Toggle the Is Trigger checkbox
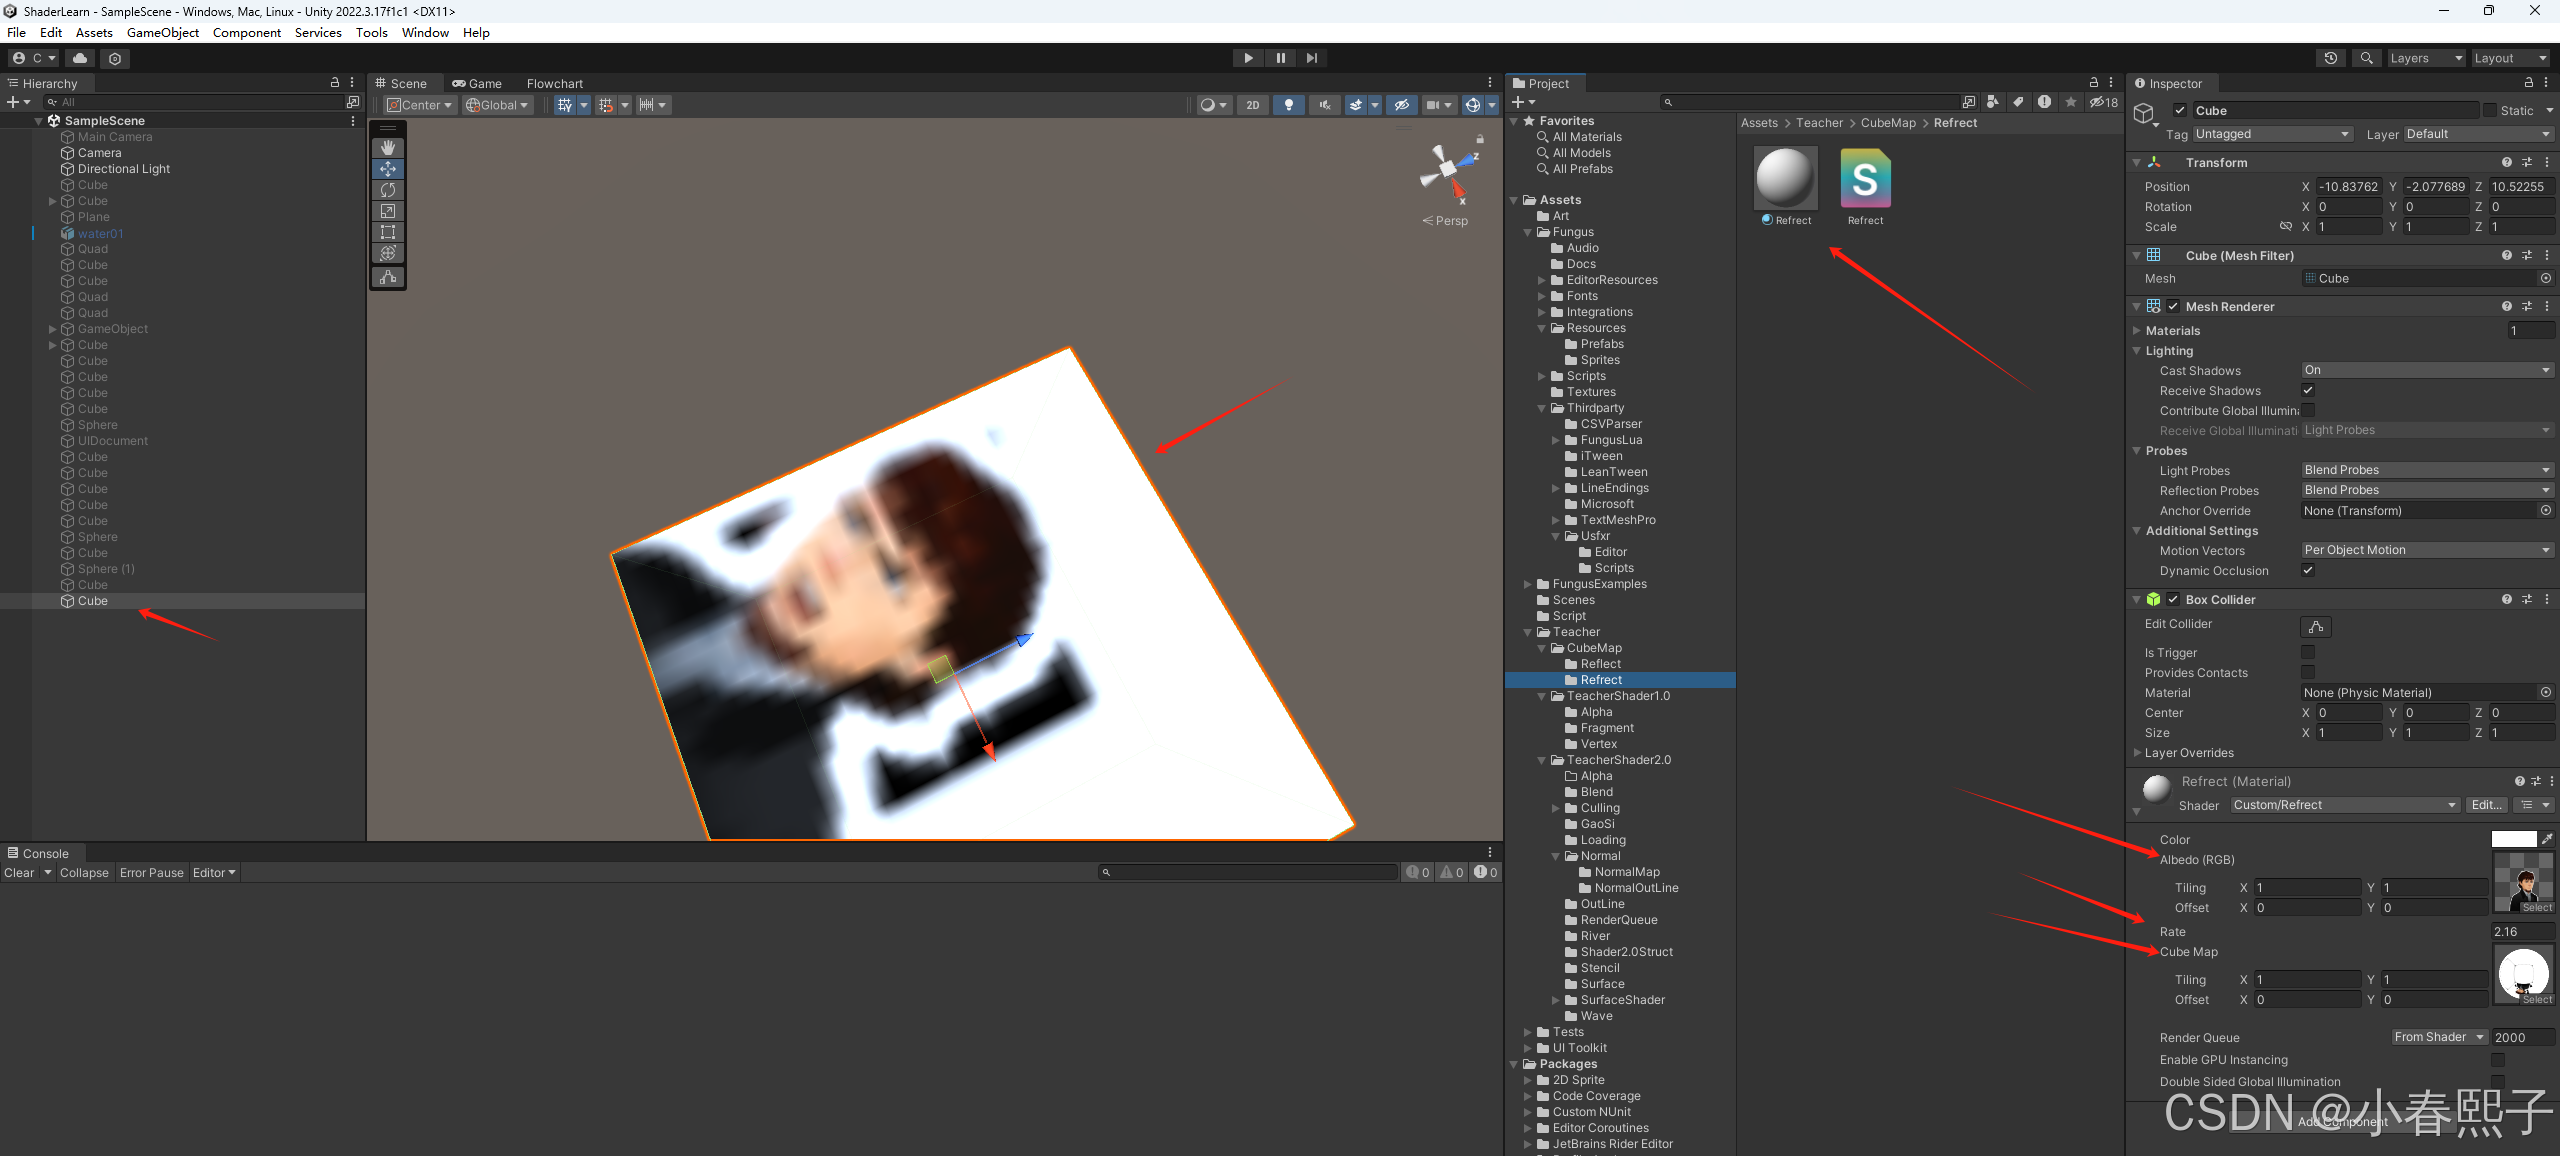 point(2308,653)
